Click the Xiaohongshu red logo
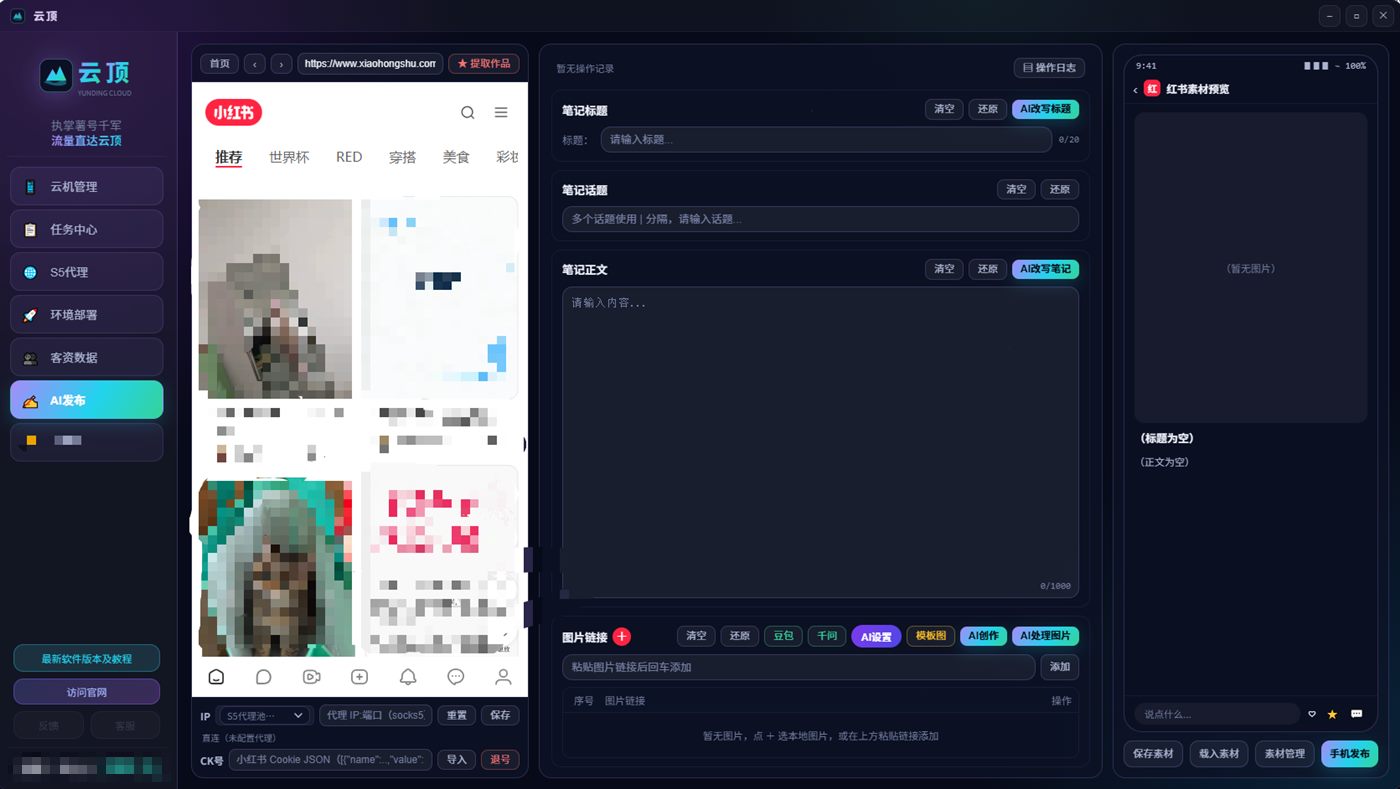The image size is (1400, 789). point(234,112)
